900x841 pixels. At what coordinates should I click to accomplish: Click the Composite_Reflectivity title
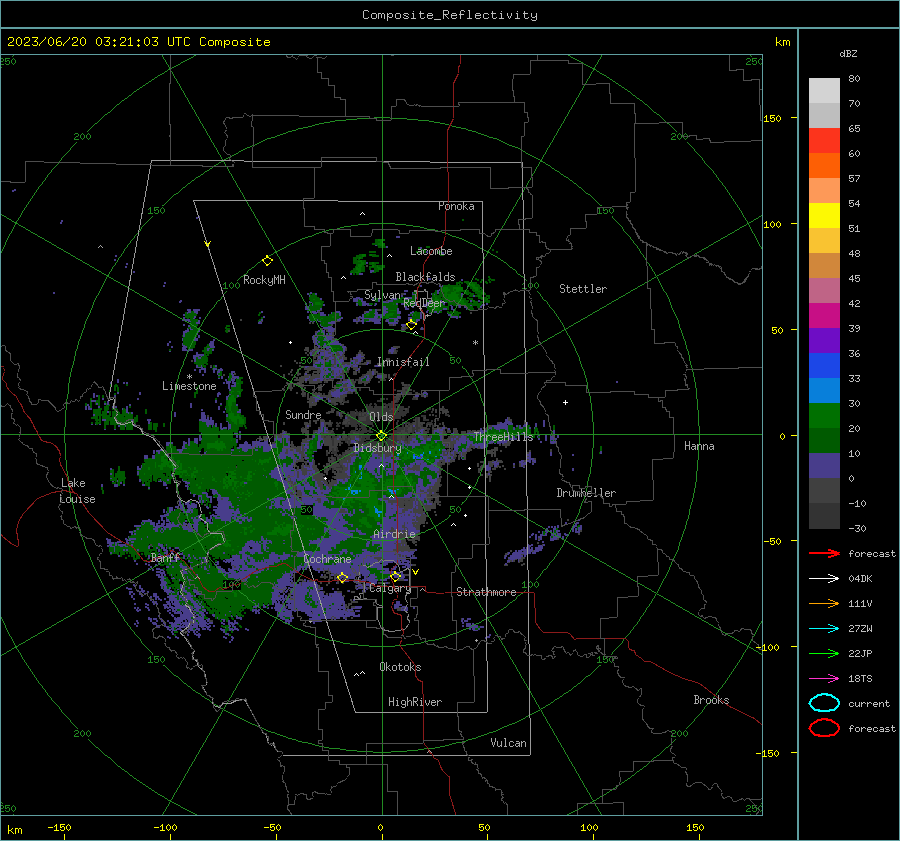click(450, 15)
